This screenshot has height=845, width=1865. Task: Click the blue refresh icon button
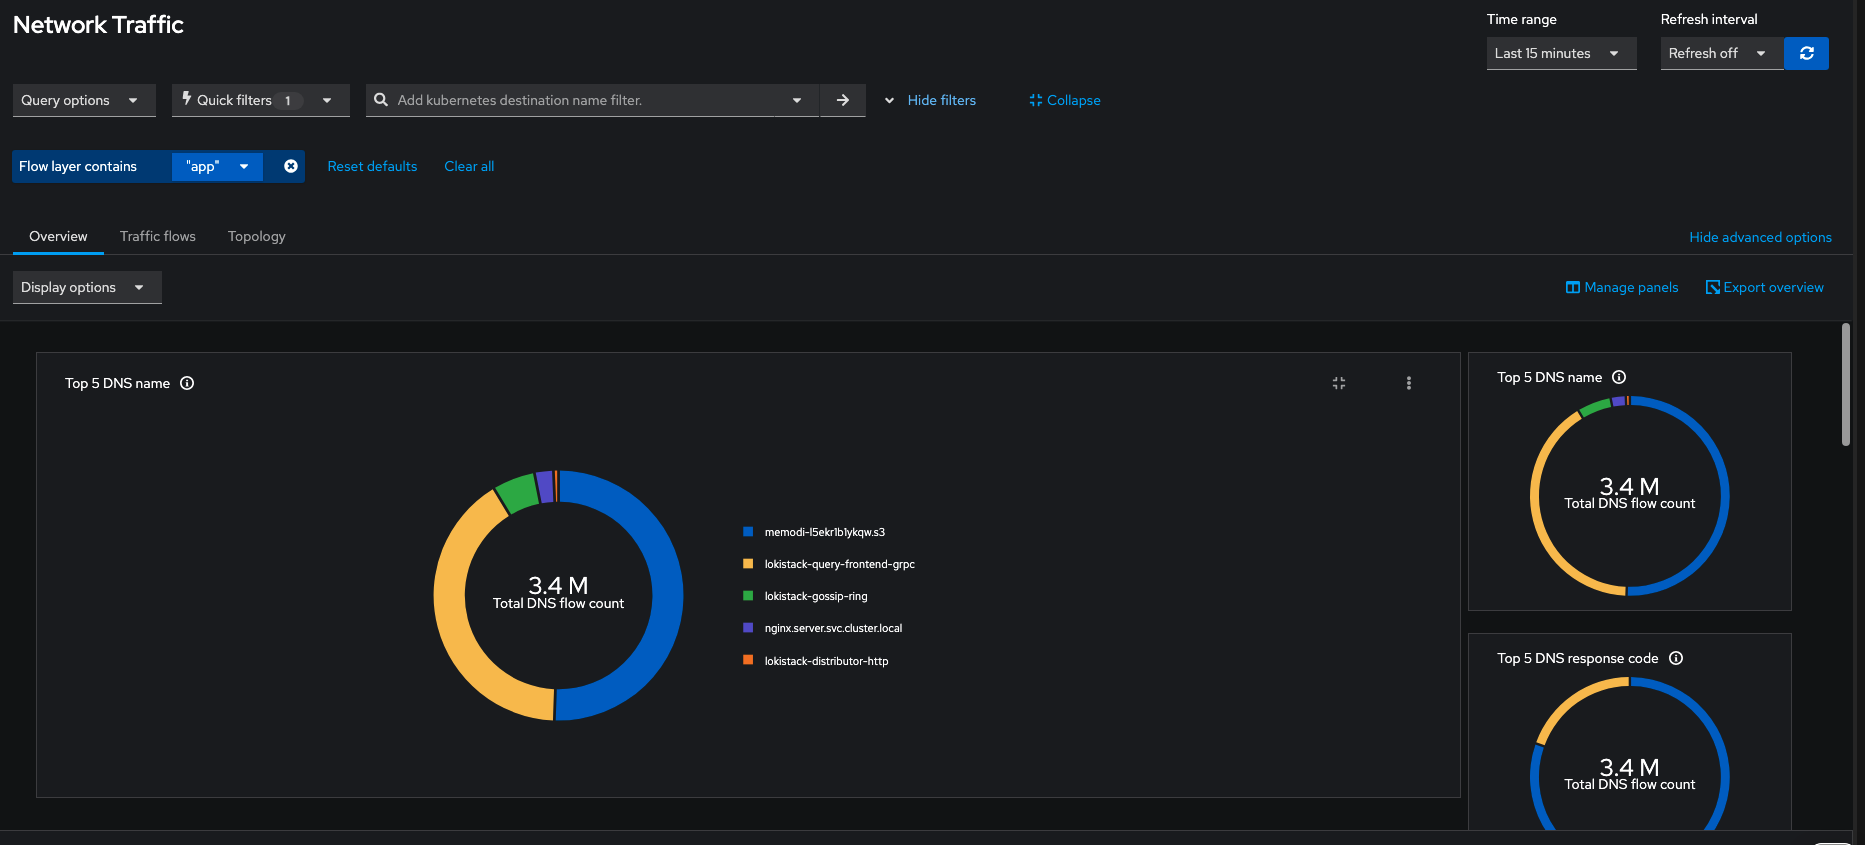coord(1806,53)
